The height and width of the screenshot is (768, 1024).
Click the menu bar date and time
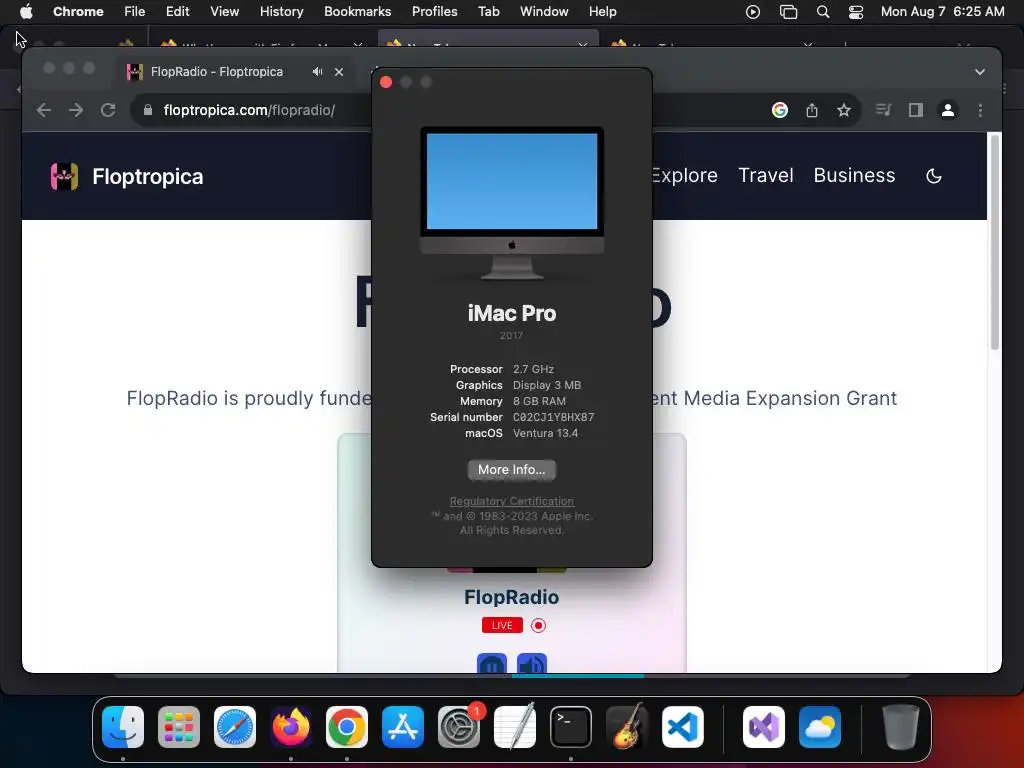tap(942, 11)
